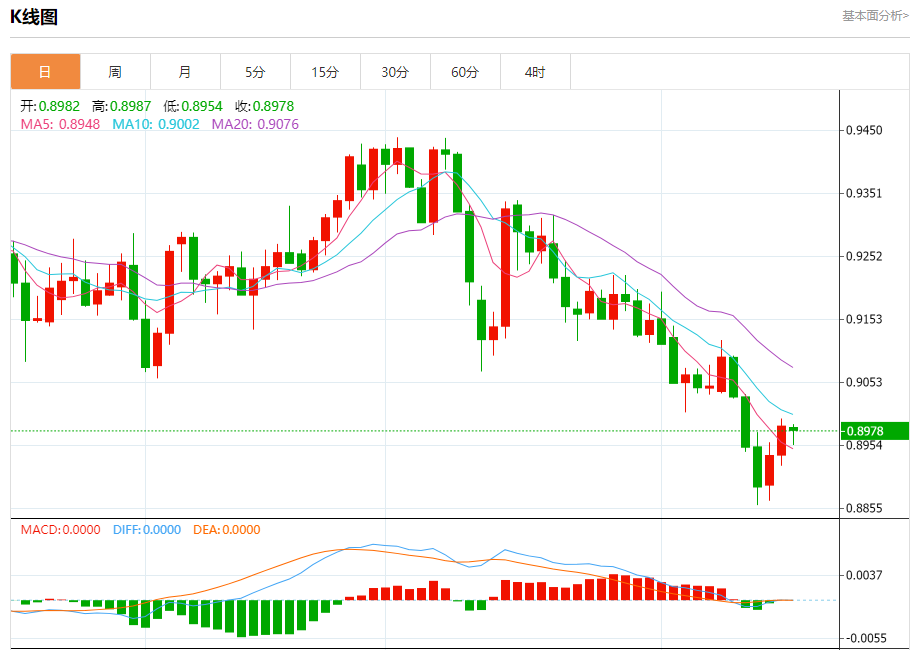Click the green 0.8978 current price tag
Viewport: 921px width, 650px height.
coord(875,431)
